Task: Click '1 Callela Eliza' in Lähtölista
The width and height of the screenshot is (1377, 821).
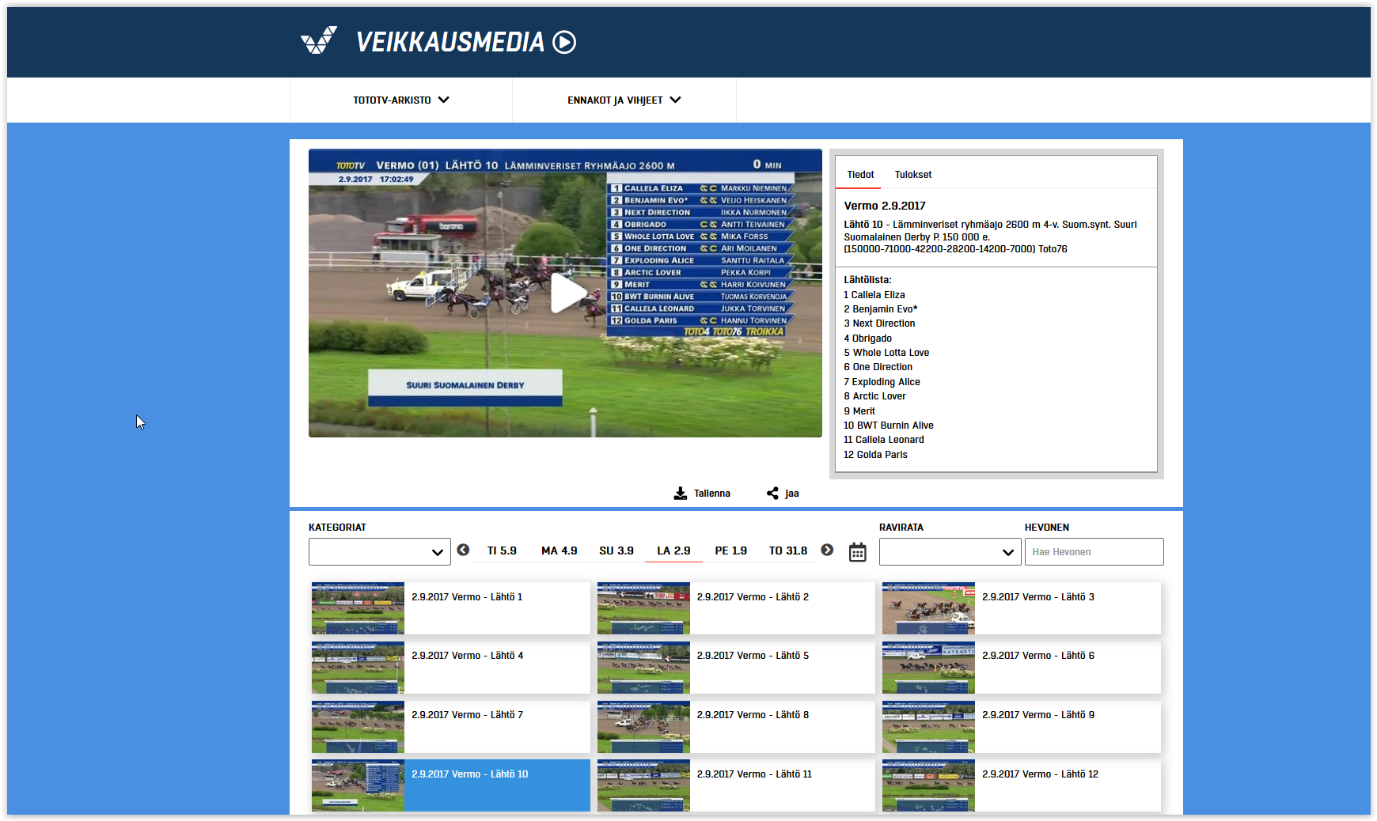Action: [x=875, y=295]
